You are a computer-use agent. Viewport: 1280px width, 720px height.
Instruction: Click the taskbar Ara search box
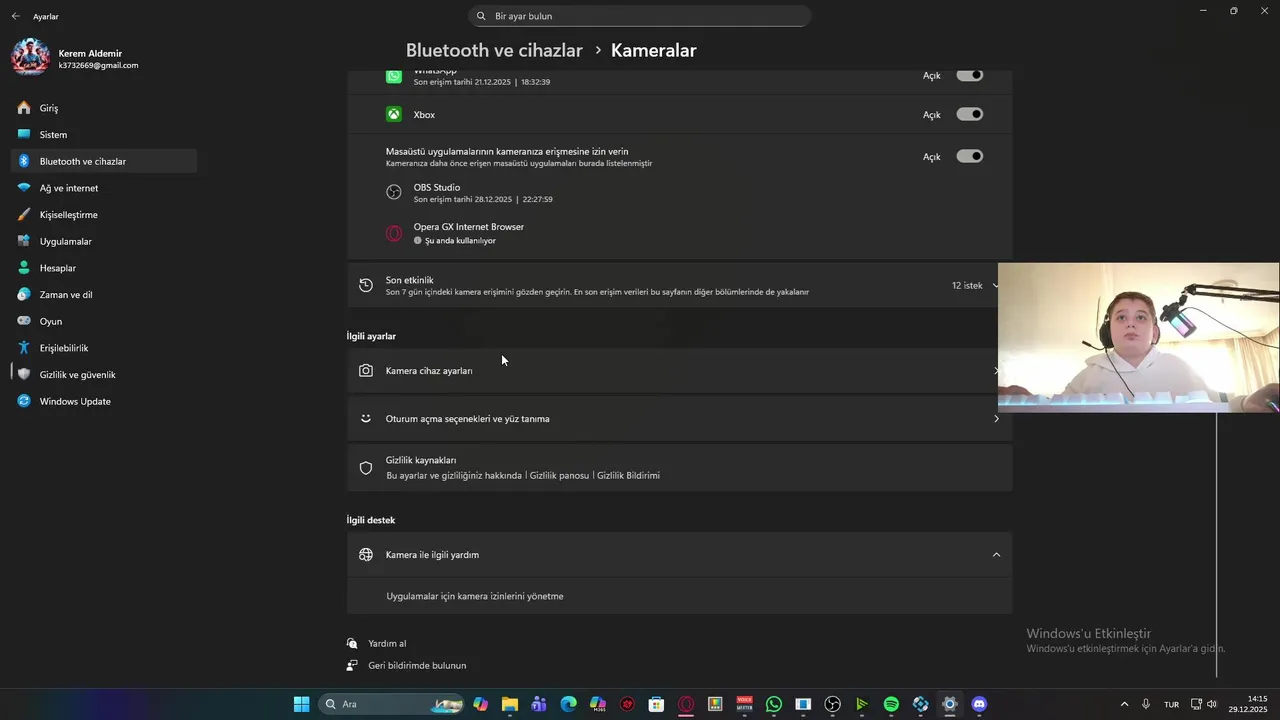click(391, 704)
